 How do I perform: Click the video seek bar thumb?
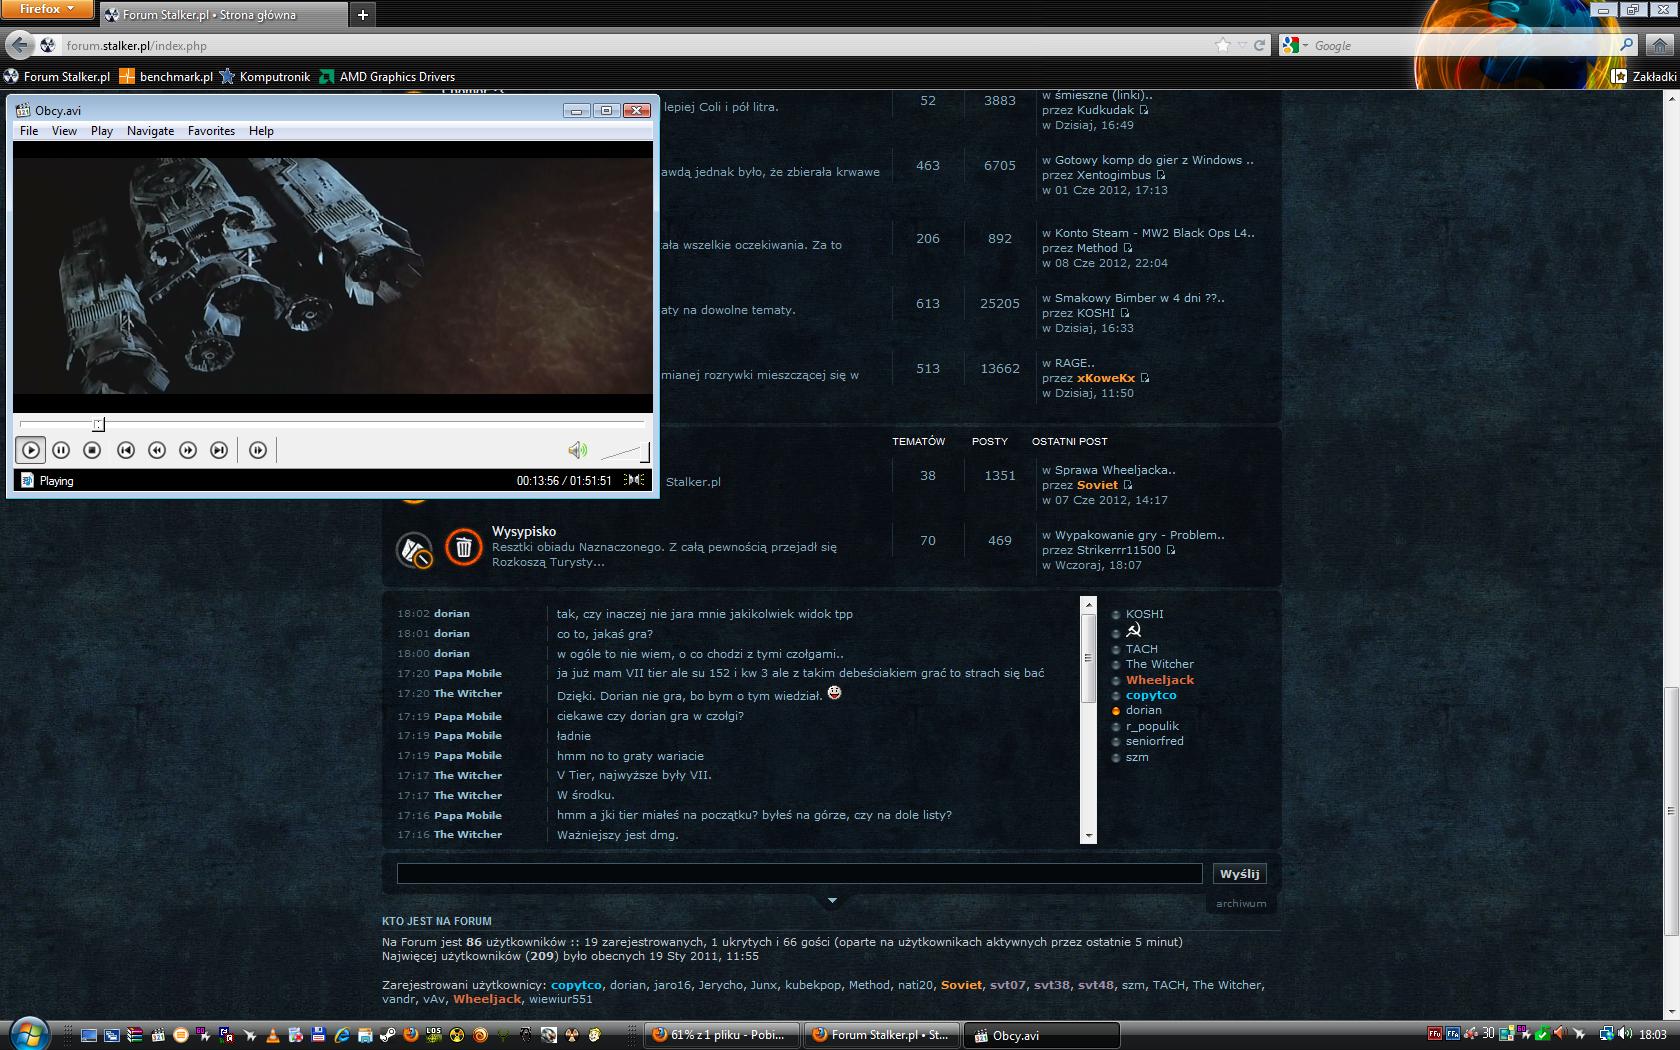98,424
